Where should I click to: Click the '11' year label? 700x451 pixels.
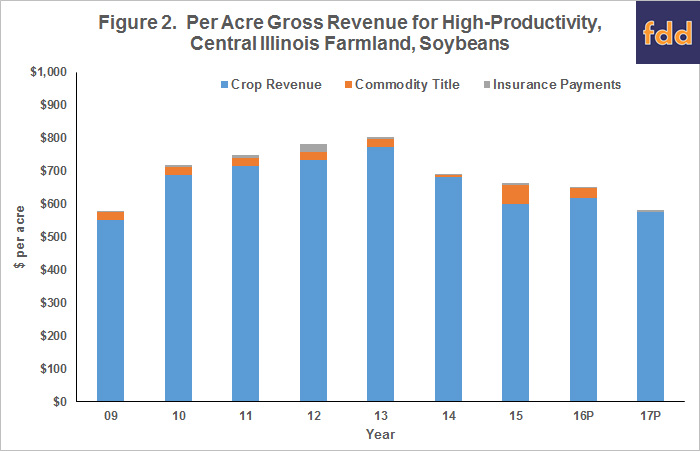pyautogui.click(x=246, y=416)
